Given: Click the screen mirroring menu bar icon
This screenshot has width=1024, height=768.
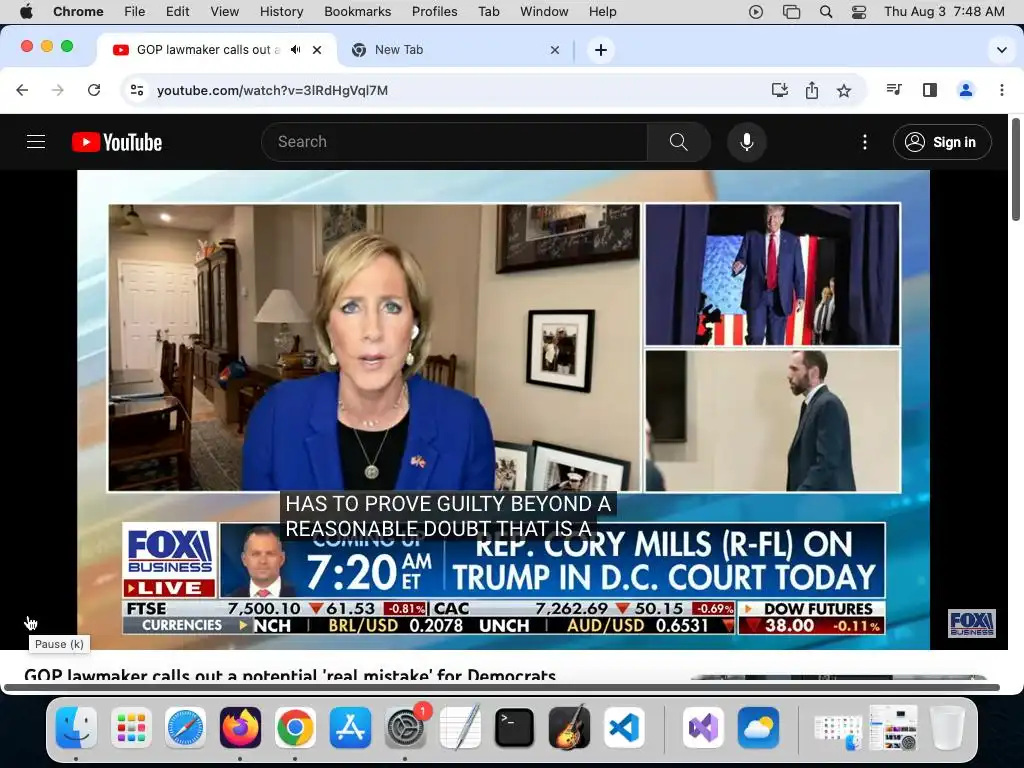Looking at the screenshot, I should pos(791,12).
